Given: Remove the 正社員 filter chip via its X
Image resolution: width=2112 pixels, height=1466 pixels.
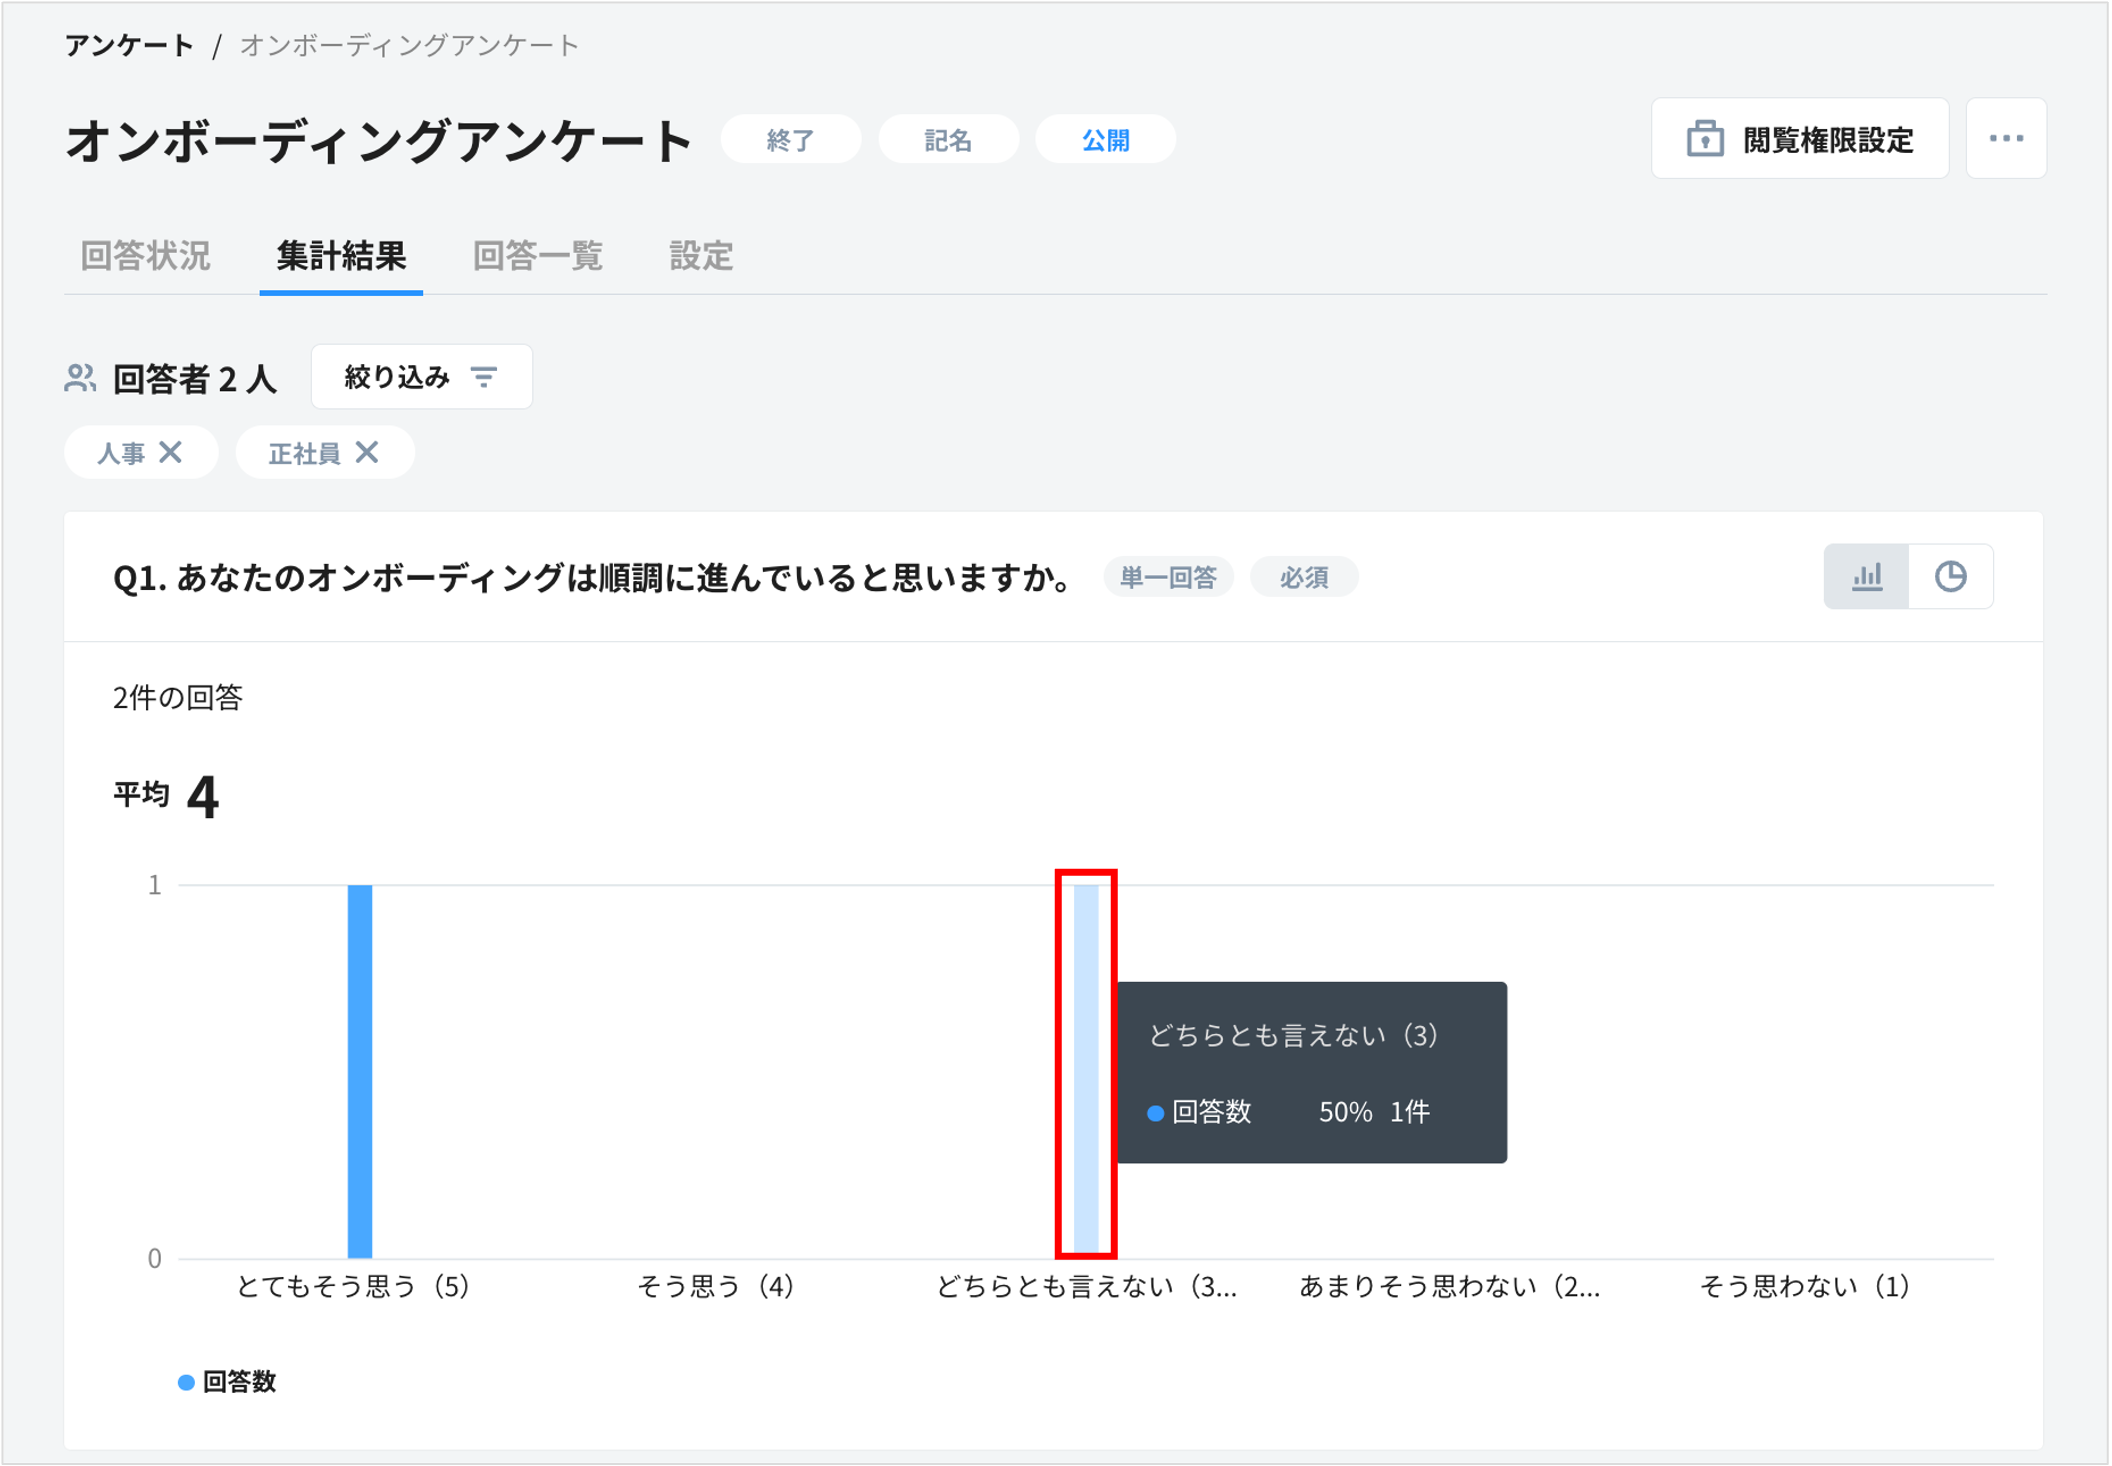Looking at the screenshot, I should tap(368, 452).
